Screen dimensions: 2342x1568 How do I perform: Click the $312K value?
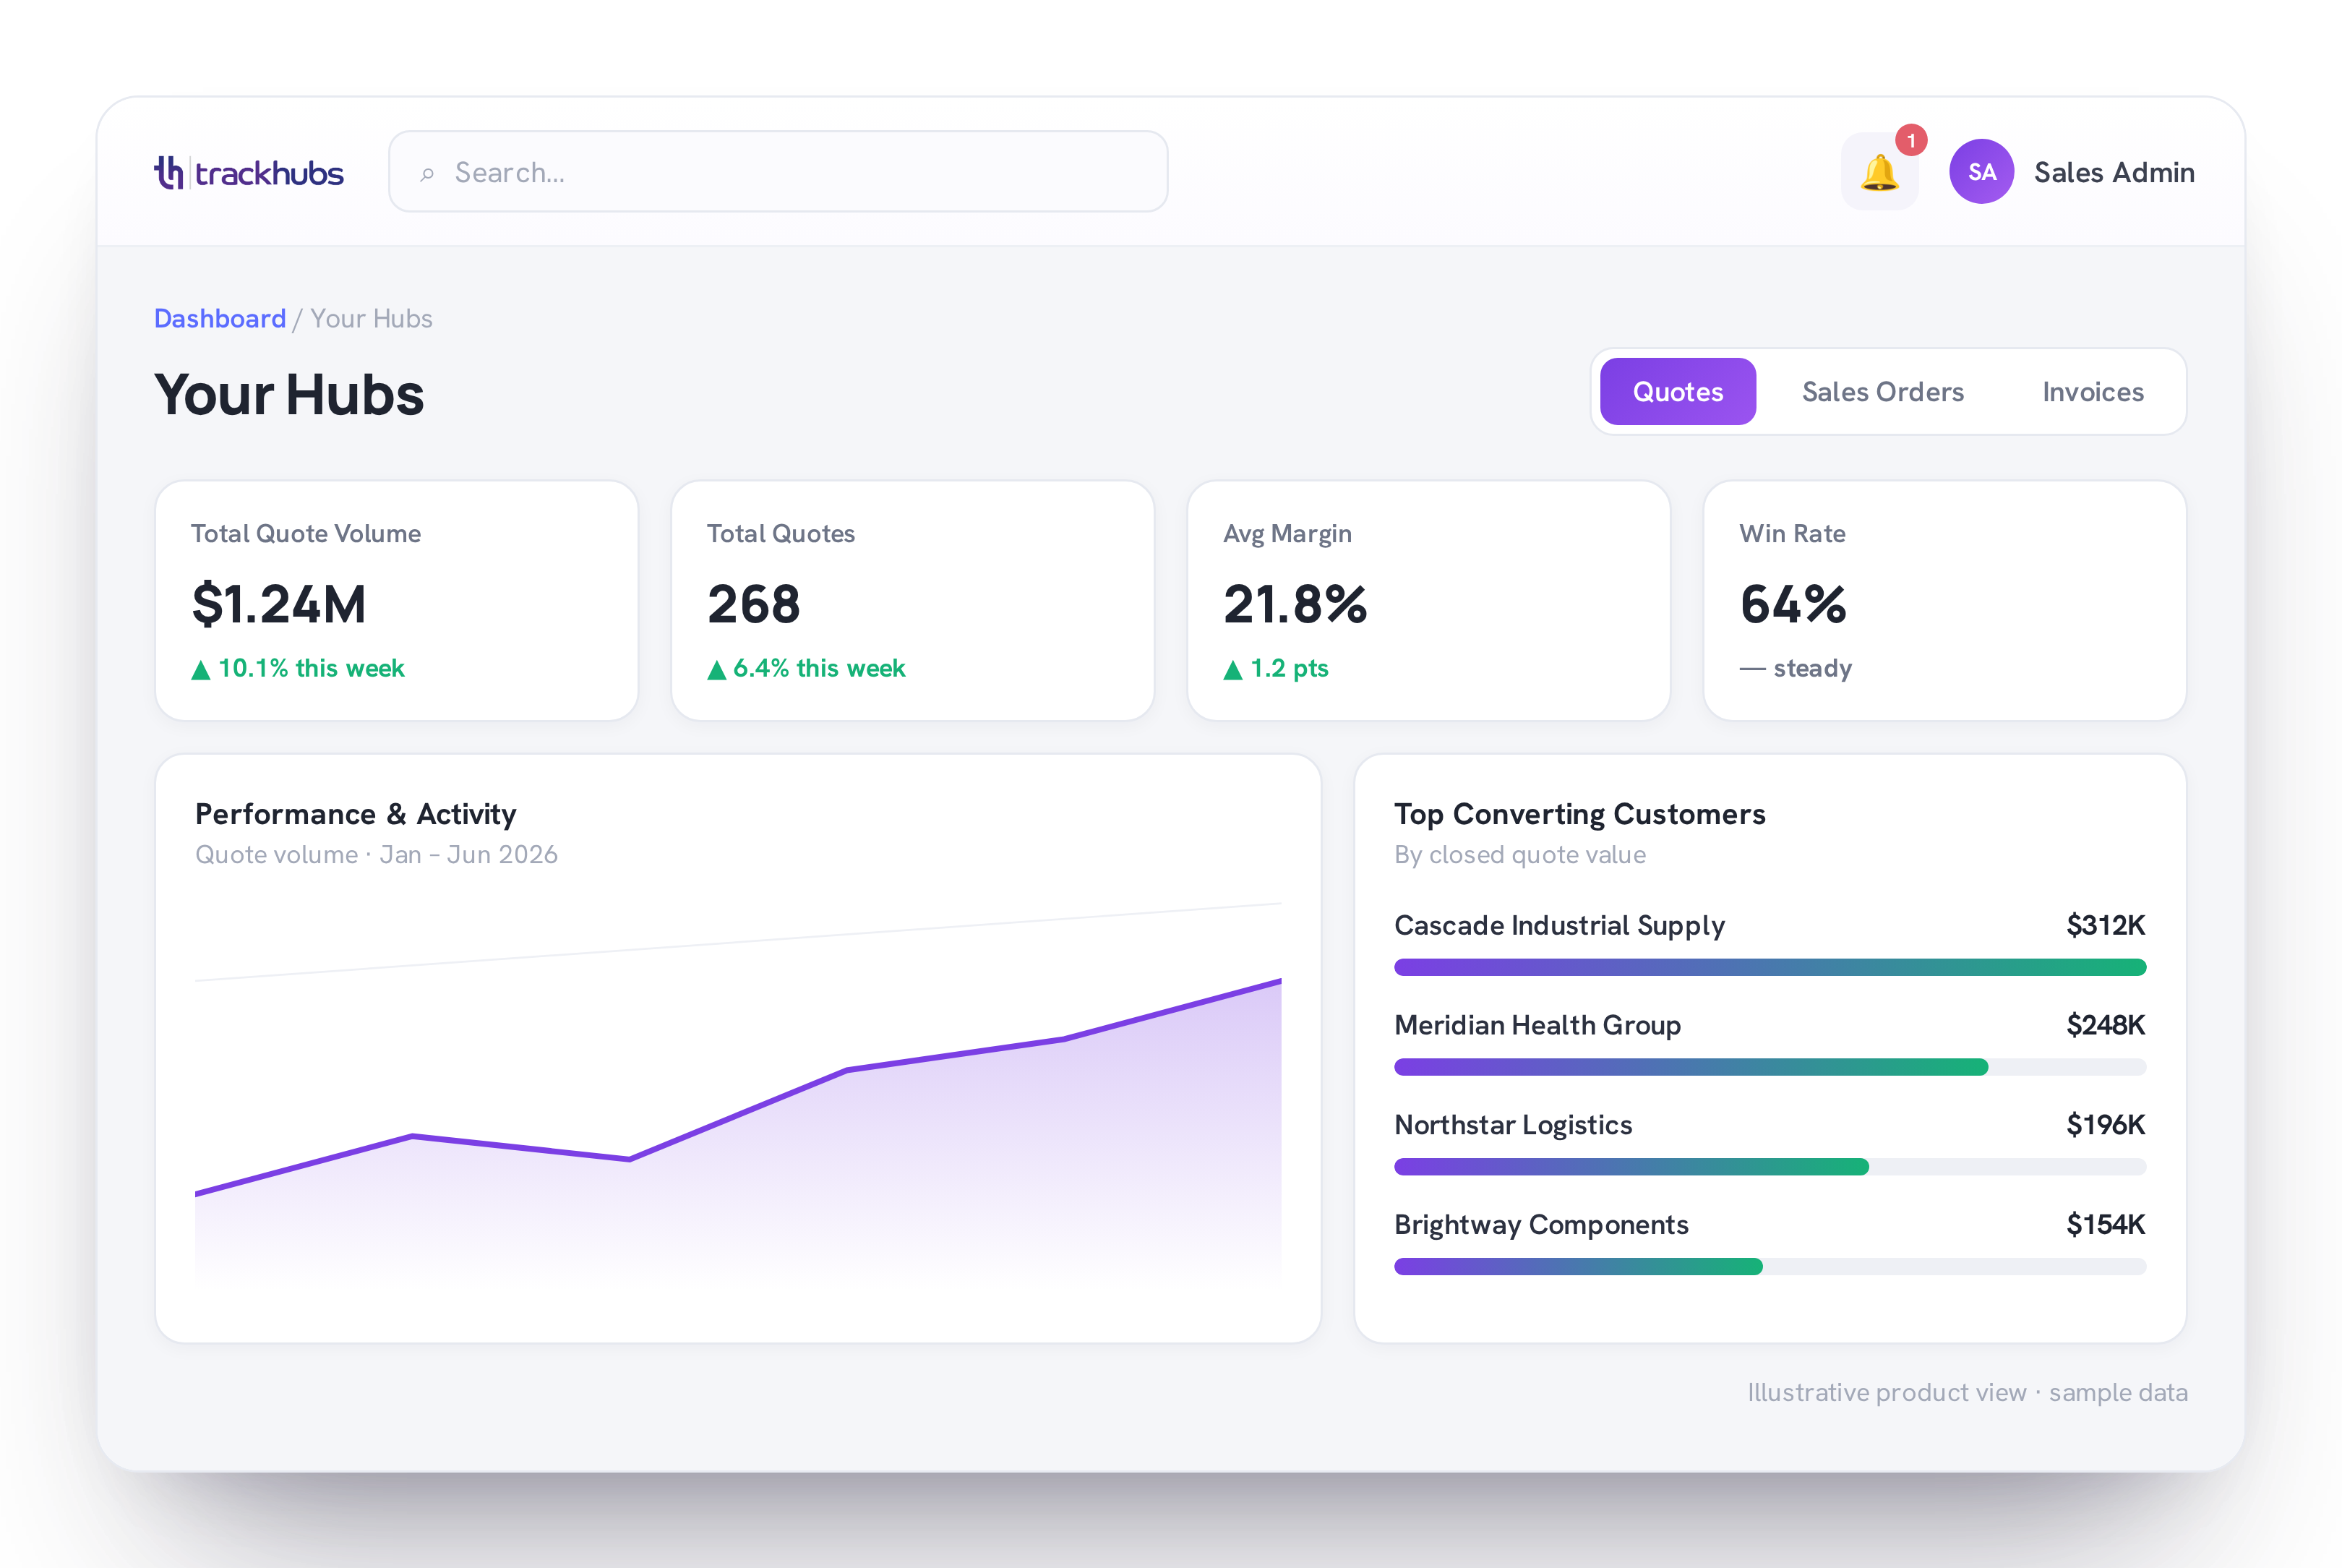[2106, 925]
